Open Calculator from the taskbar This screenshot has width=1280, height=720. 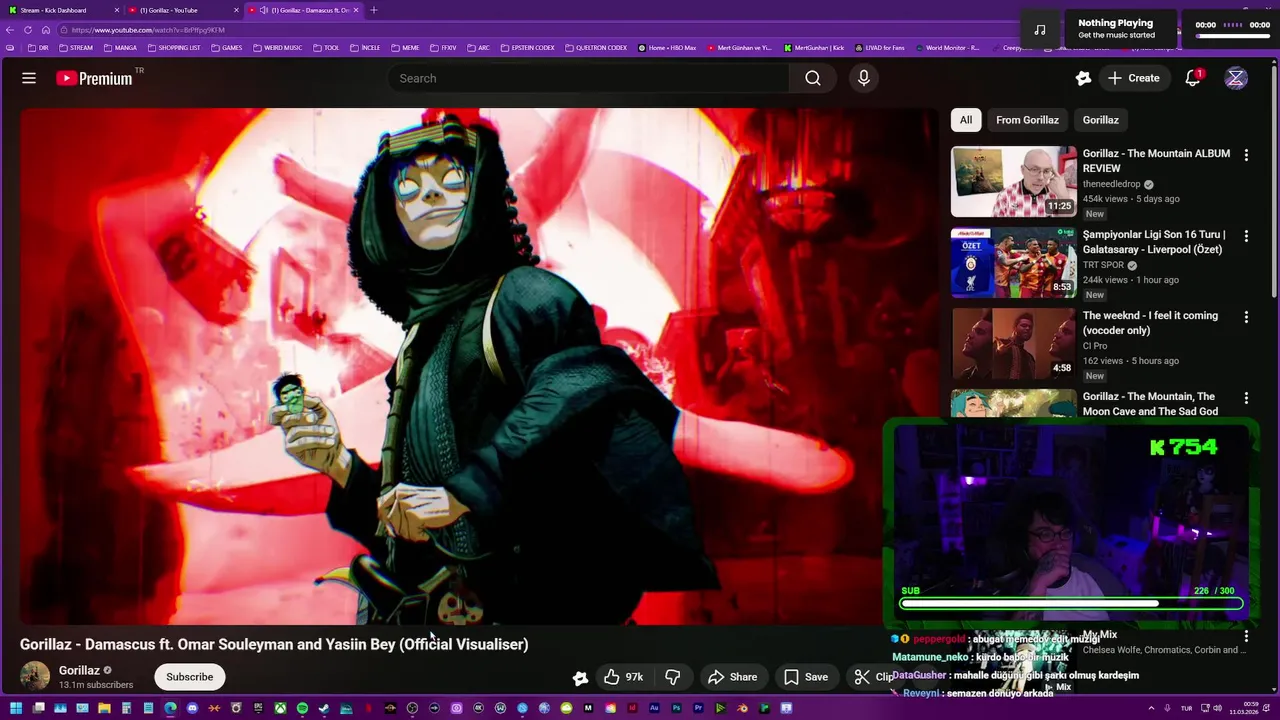pos(126,708)
